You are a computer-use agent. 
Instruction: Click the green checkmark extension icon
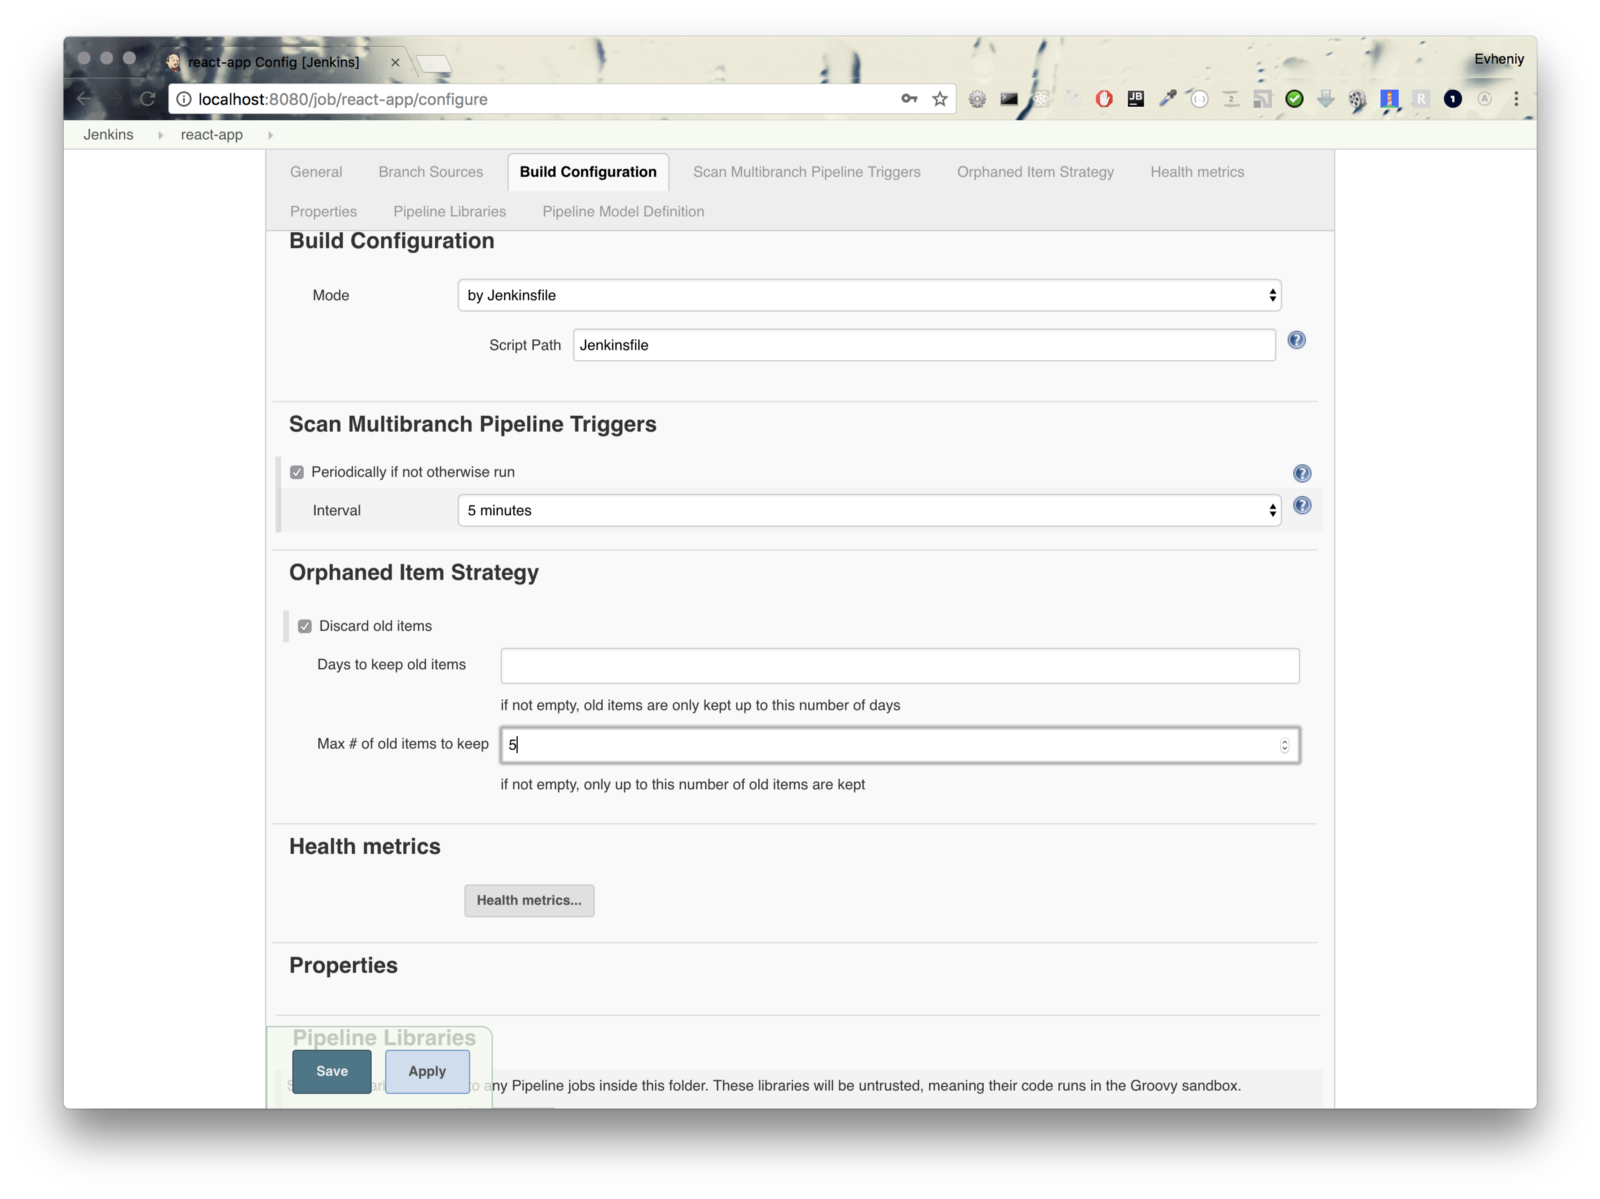tap(1294, 99)
